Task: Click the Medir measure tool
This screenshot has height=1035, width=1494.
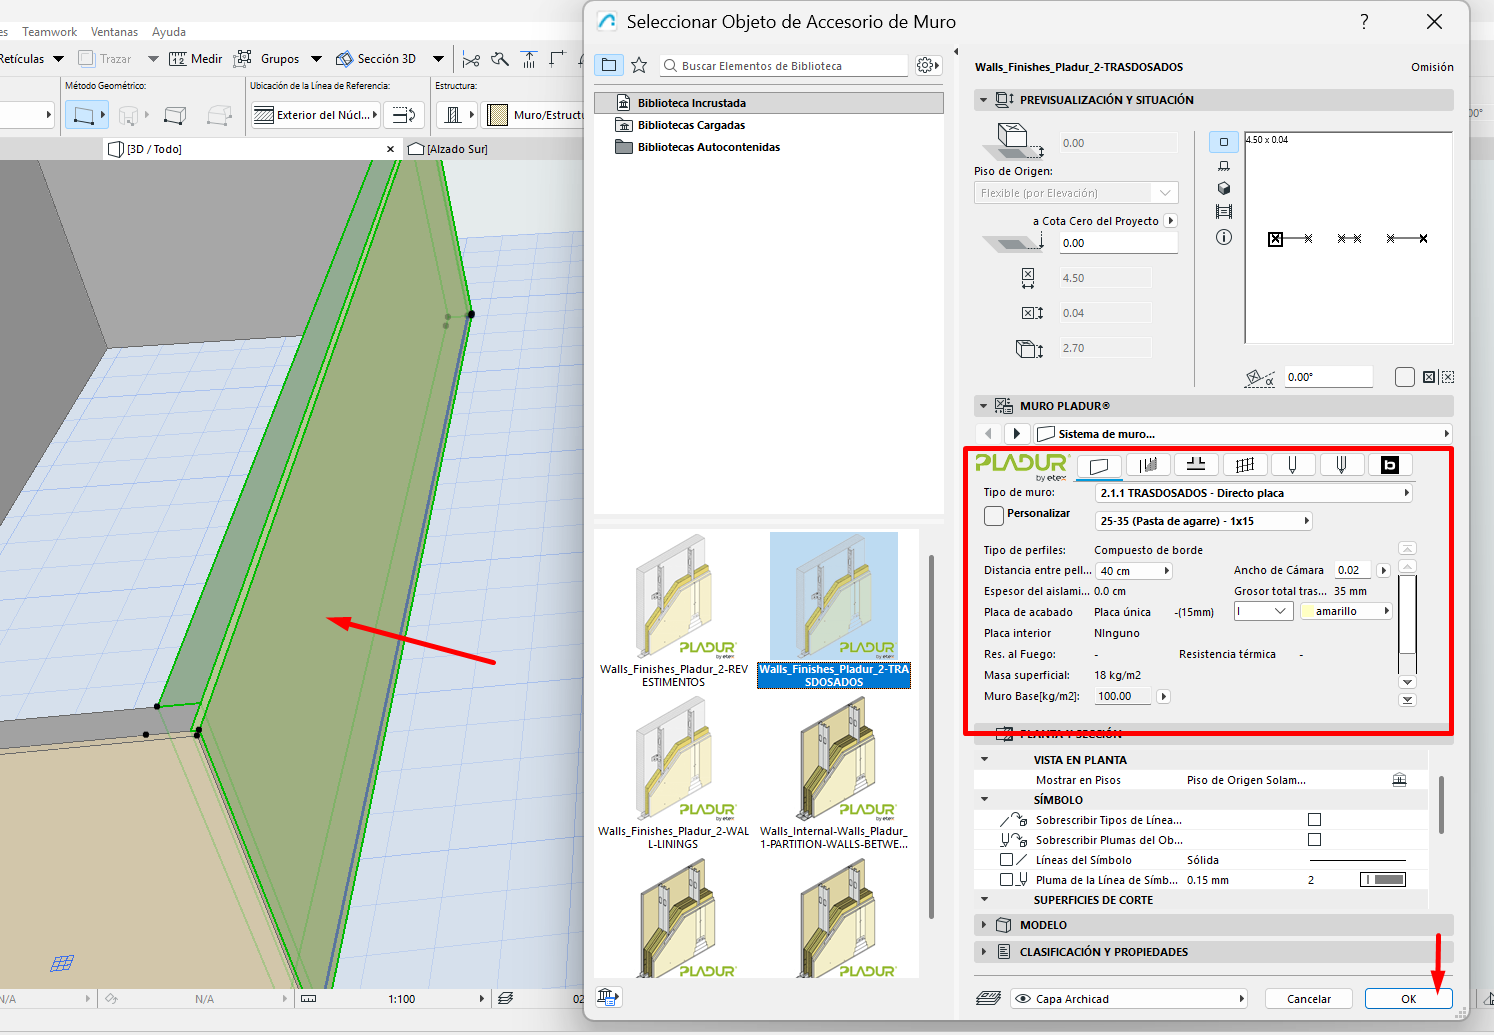Action: click(x=196, y=59)
